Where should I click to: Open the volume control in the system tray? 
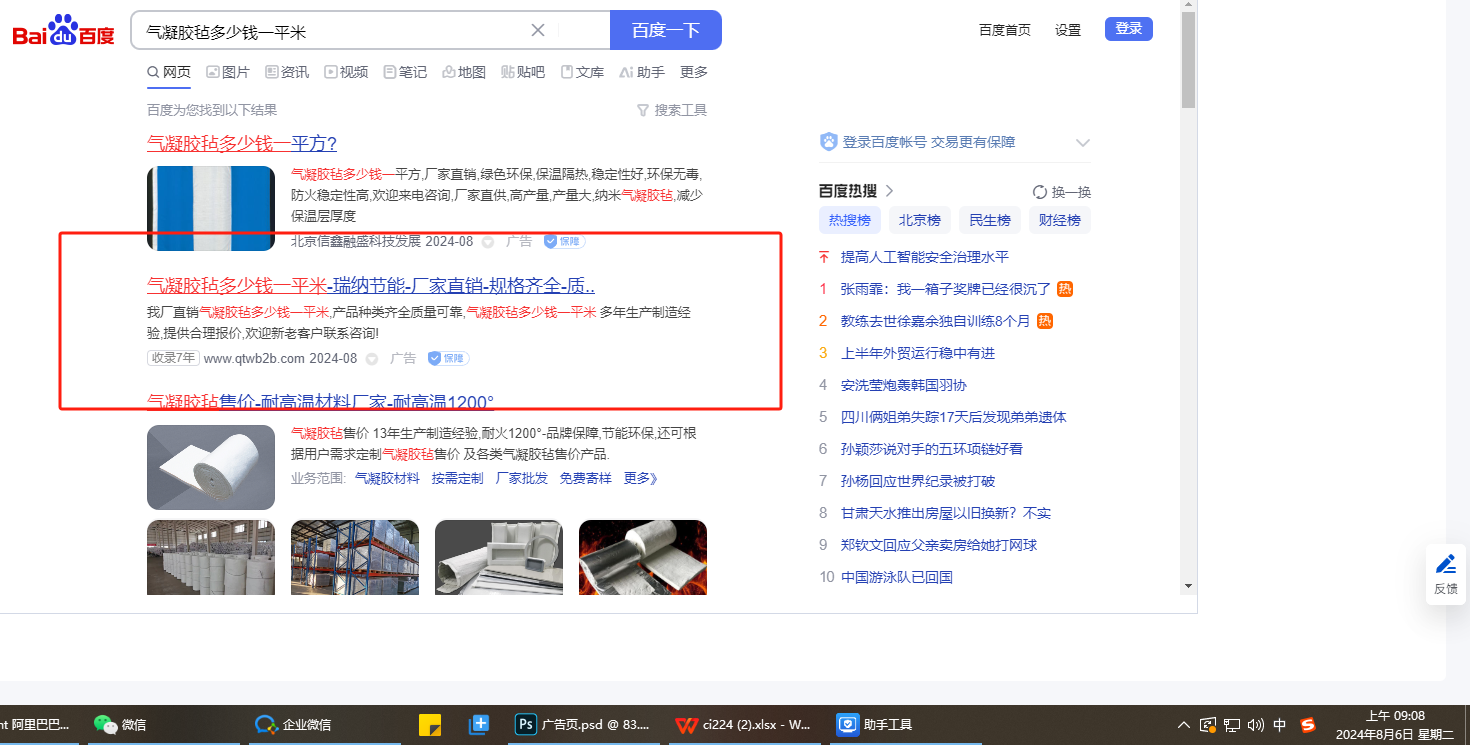[1256, 725]
